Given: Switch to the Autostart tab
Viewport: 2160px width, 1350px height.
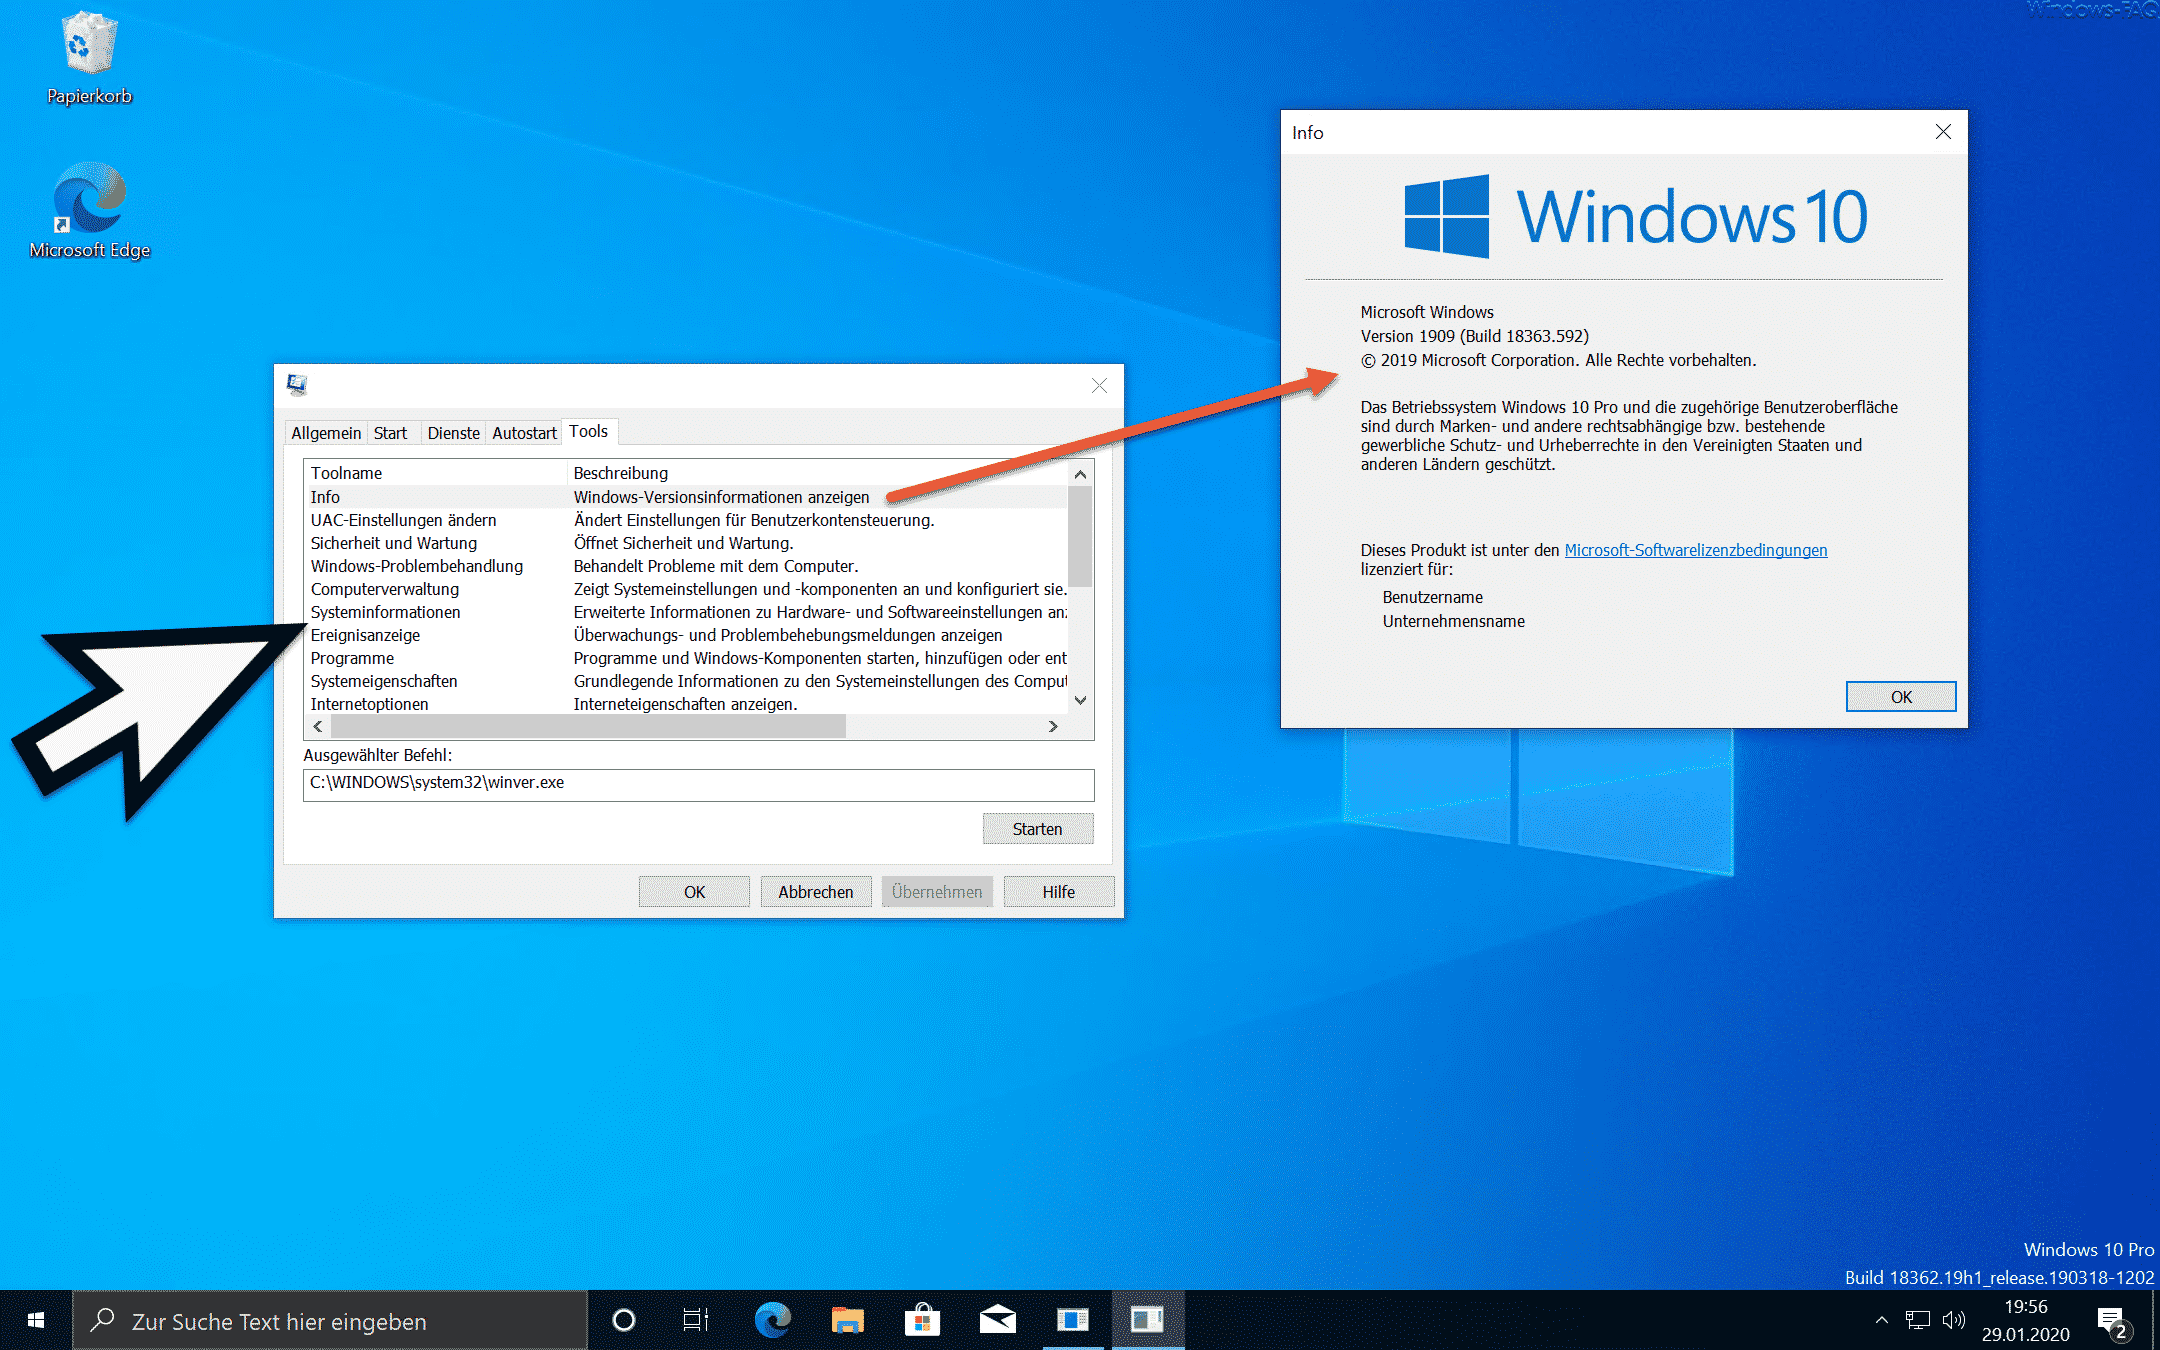Looking at the screenshot, I should (524, 433).
